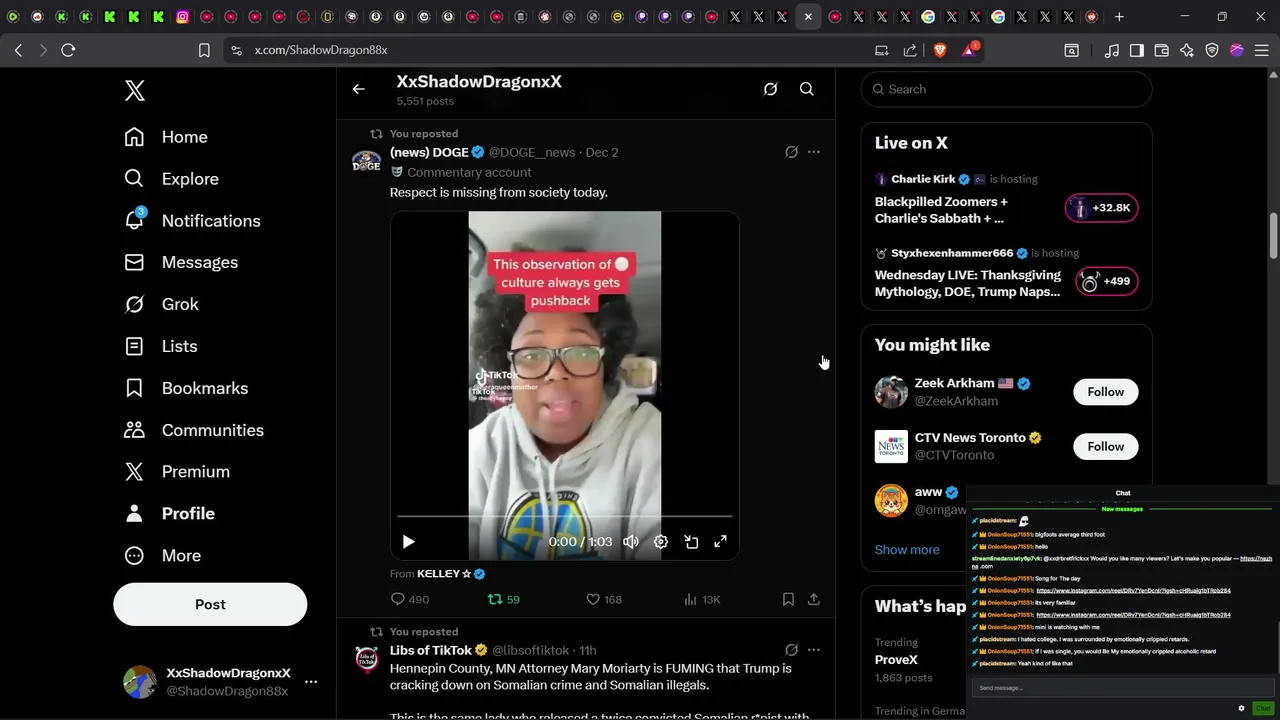Screen dimensions: 1280x720
Task: Open Explore in the sidebar
Action: coord(171,179)
